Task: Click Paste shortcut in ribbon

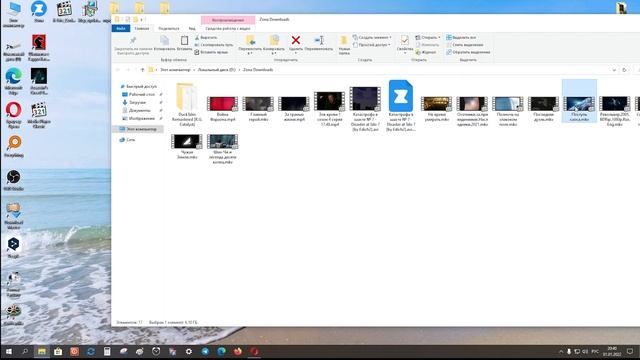Action: [x=211, y=52]
